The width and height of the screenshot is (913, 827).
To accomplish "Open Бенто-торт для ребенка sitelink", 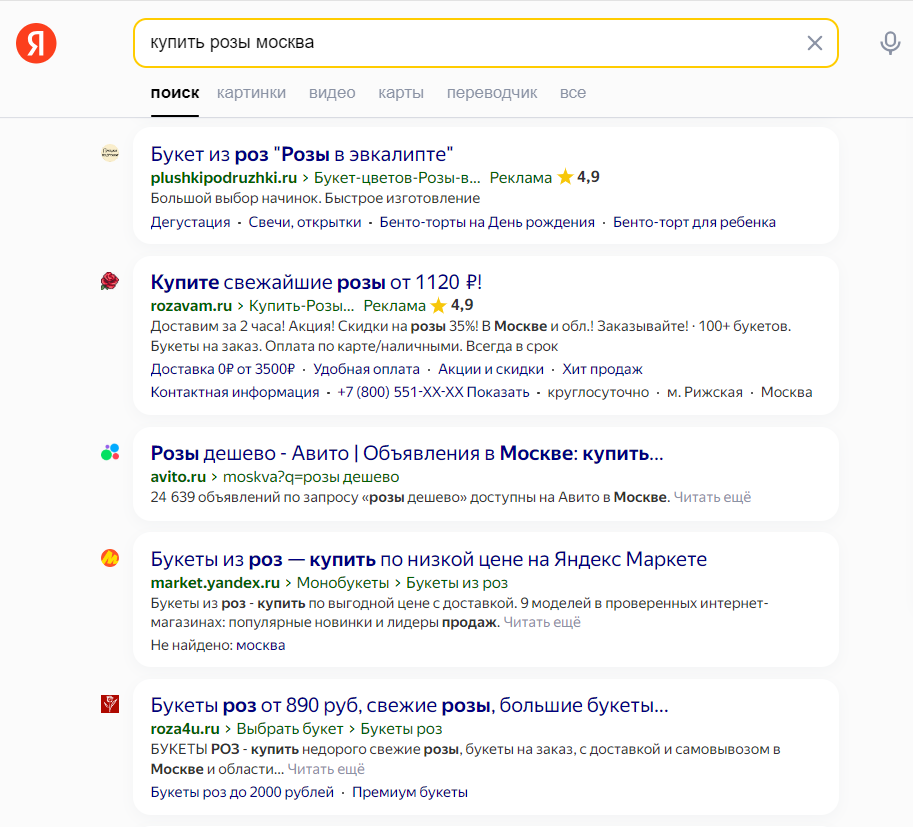I will coord(695,222).
